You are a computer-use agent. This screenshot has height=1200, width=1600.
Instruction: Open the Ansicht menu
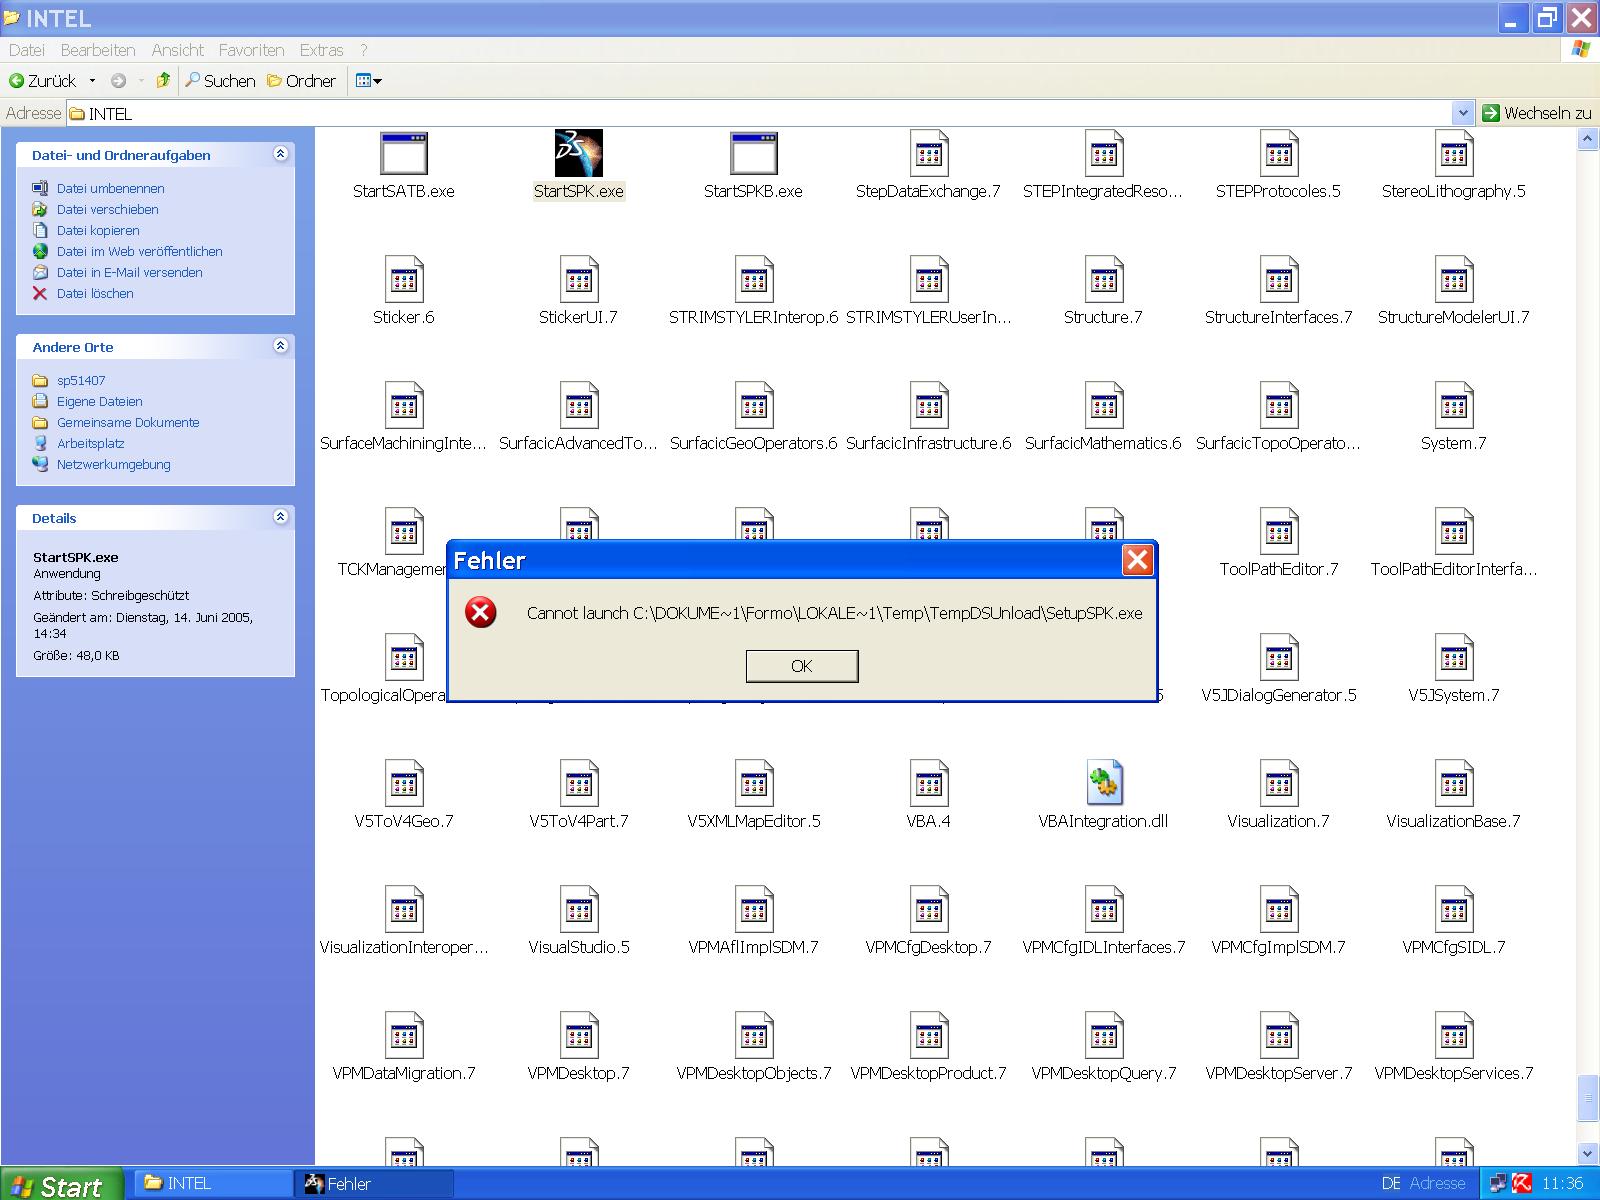coord(178,50)
